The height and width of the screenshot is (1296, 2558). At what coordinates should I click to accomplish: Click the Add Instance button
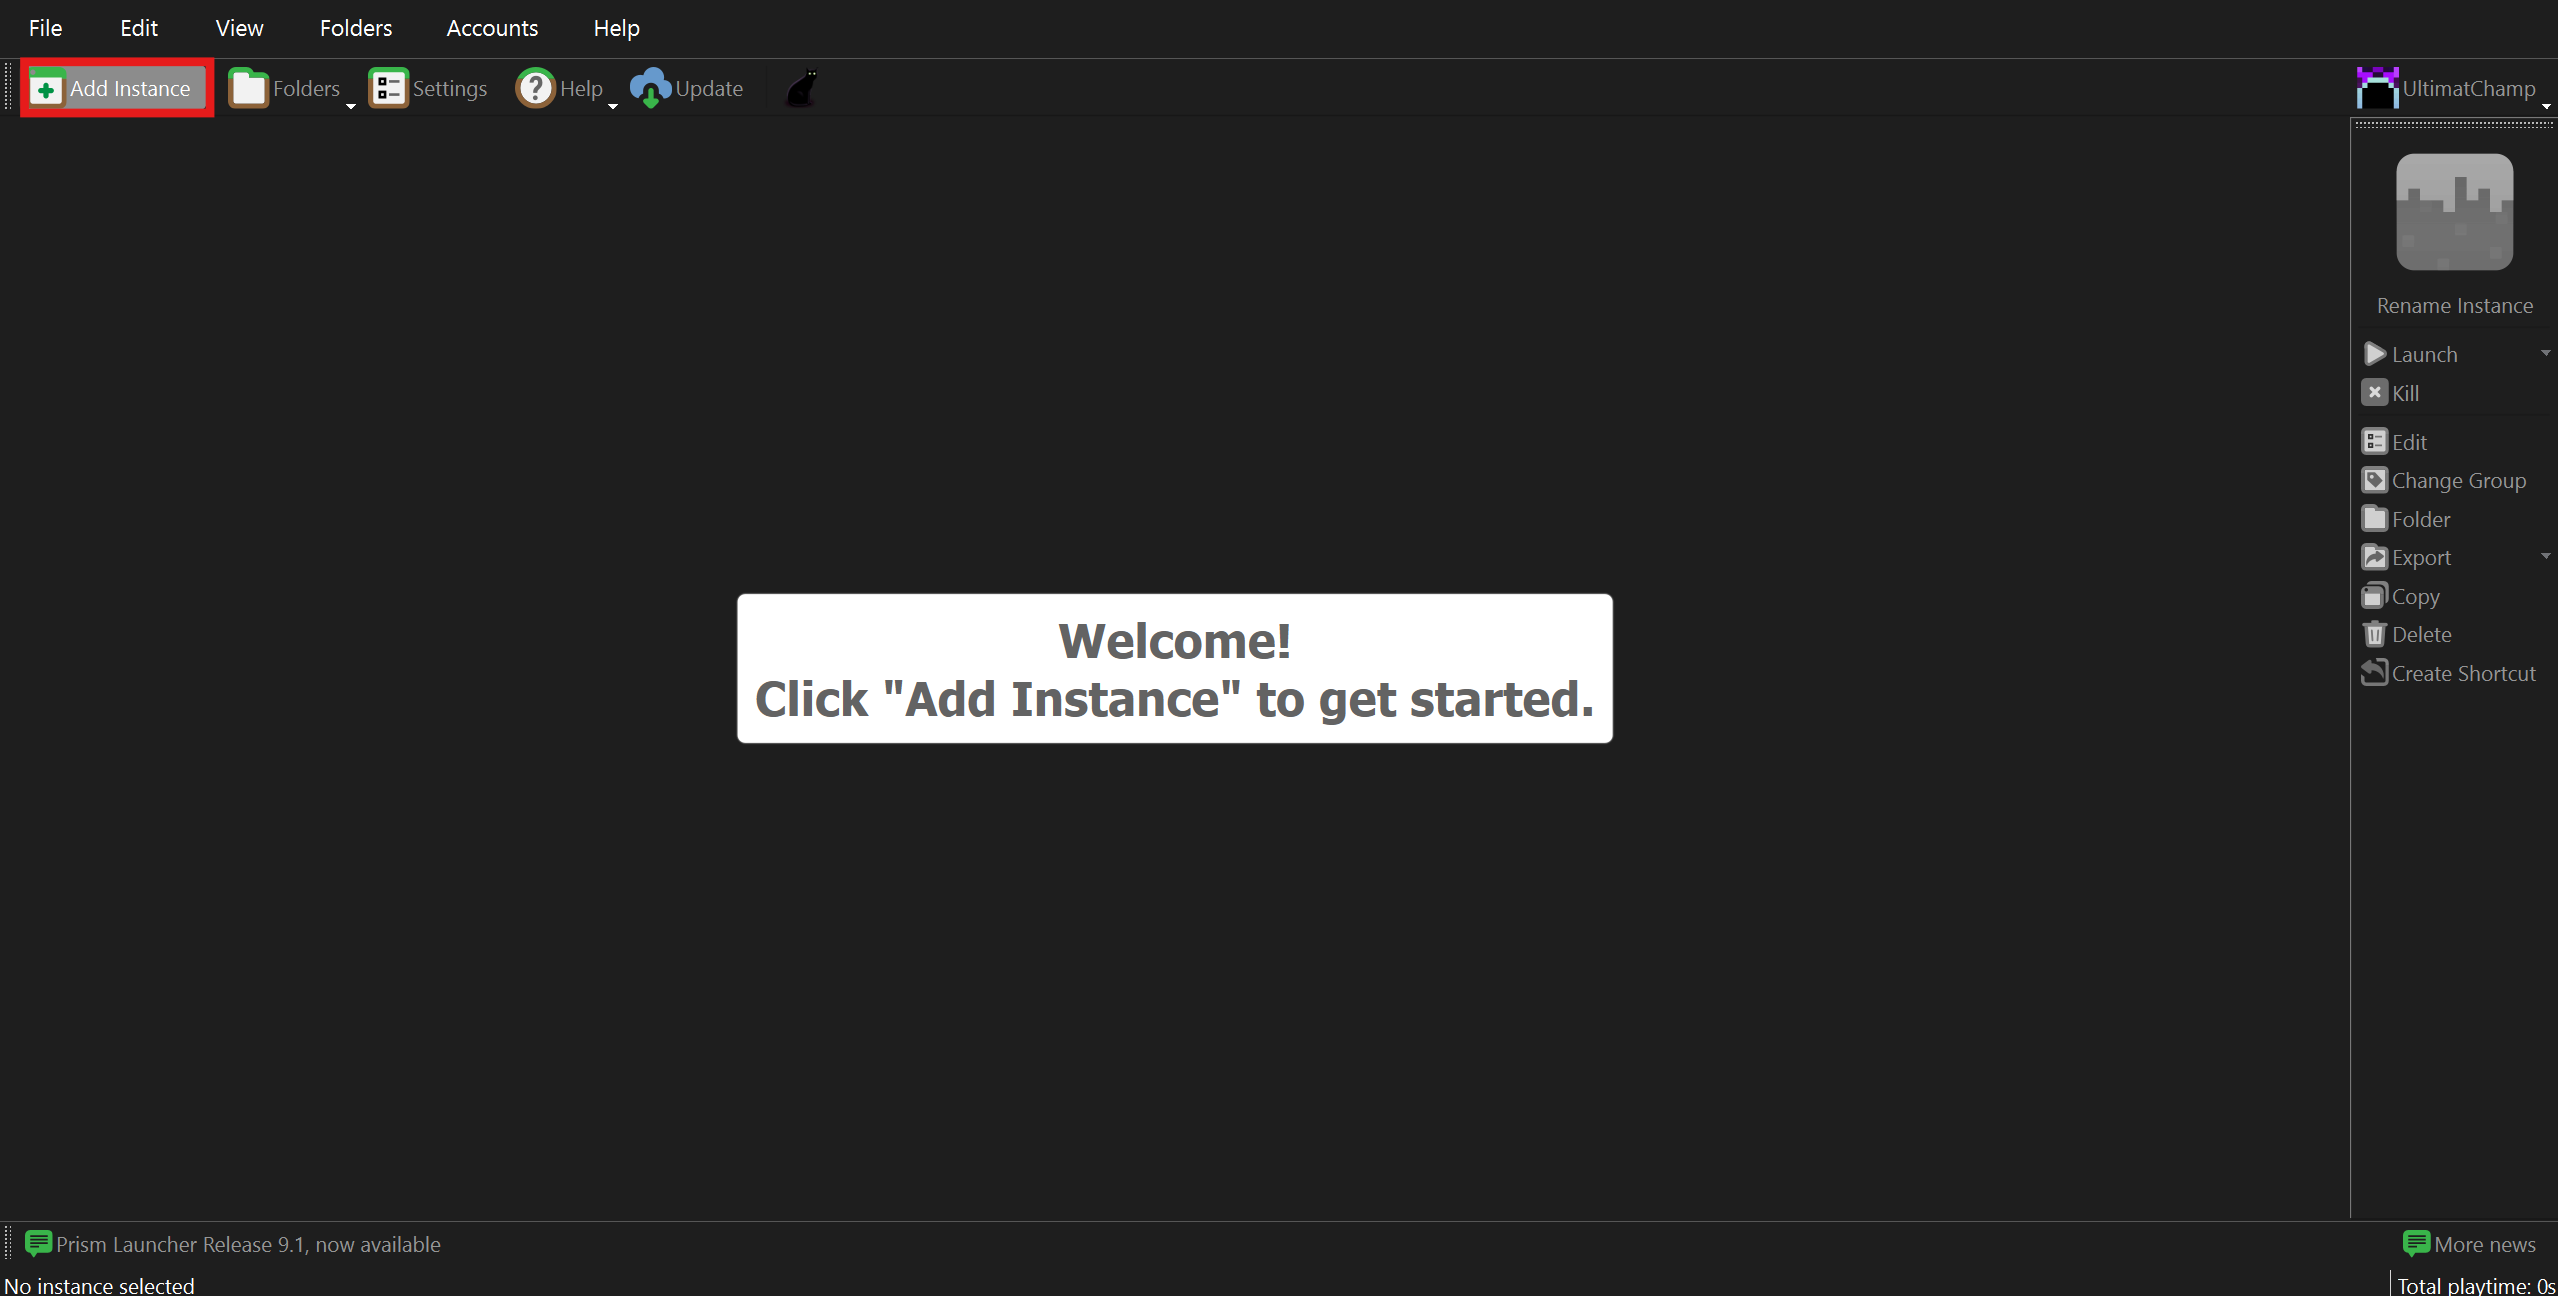(114, 88)
